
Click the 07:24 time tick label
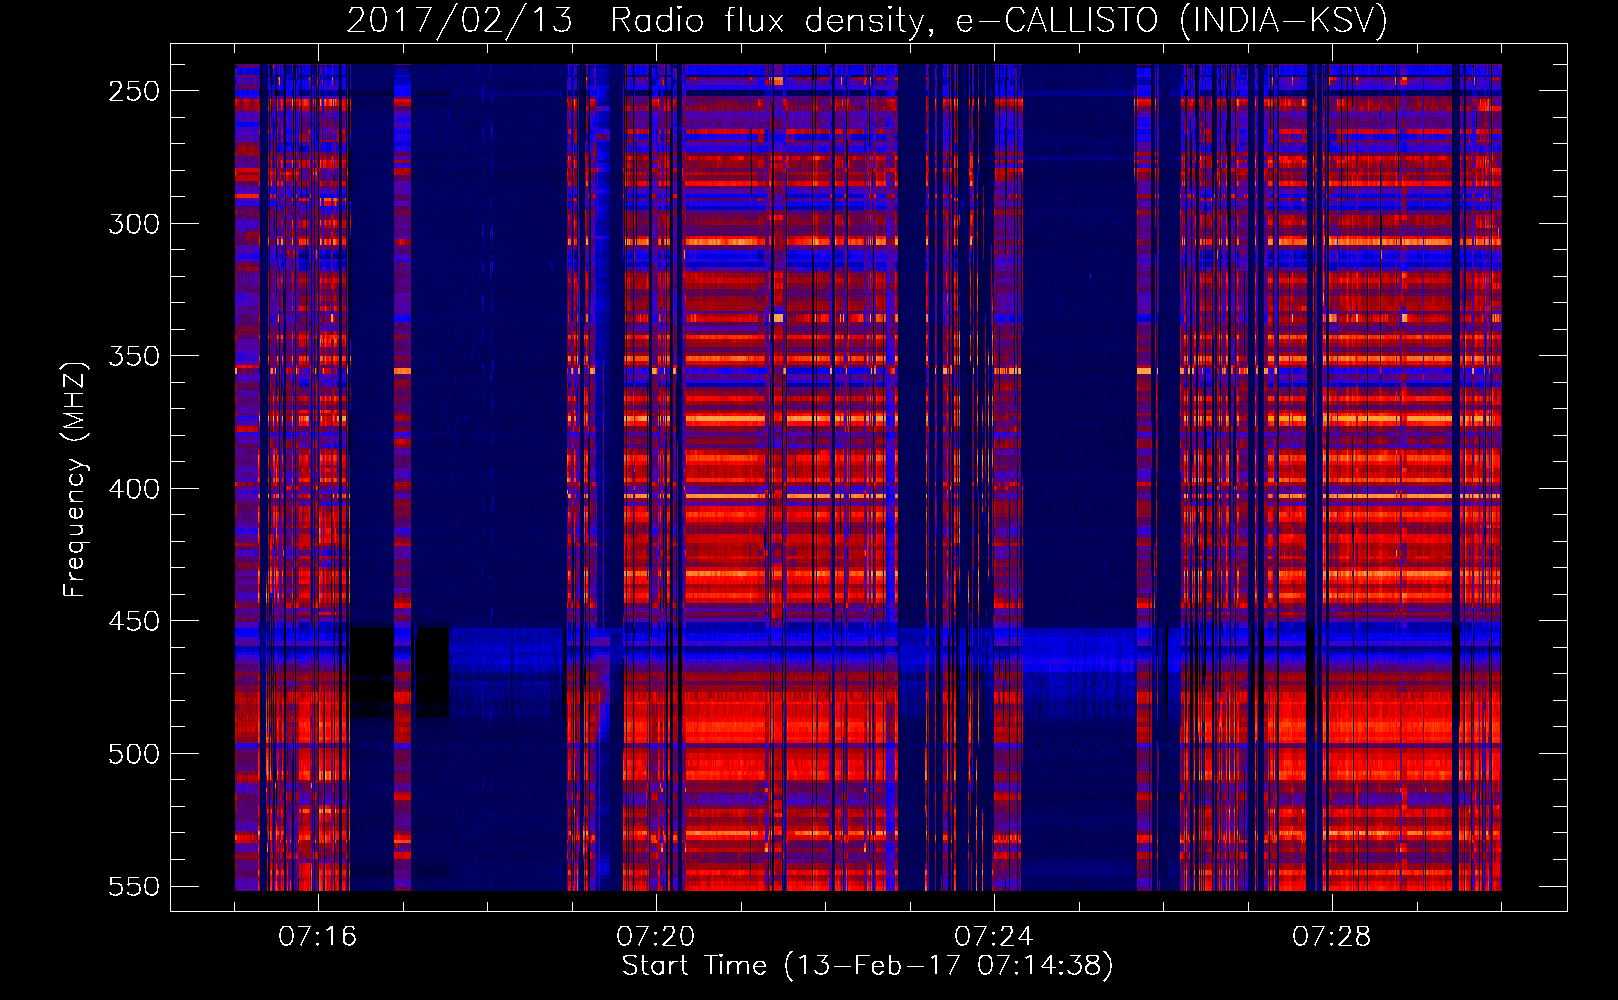[x=993, y=937]
